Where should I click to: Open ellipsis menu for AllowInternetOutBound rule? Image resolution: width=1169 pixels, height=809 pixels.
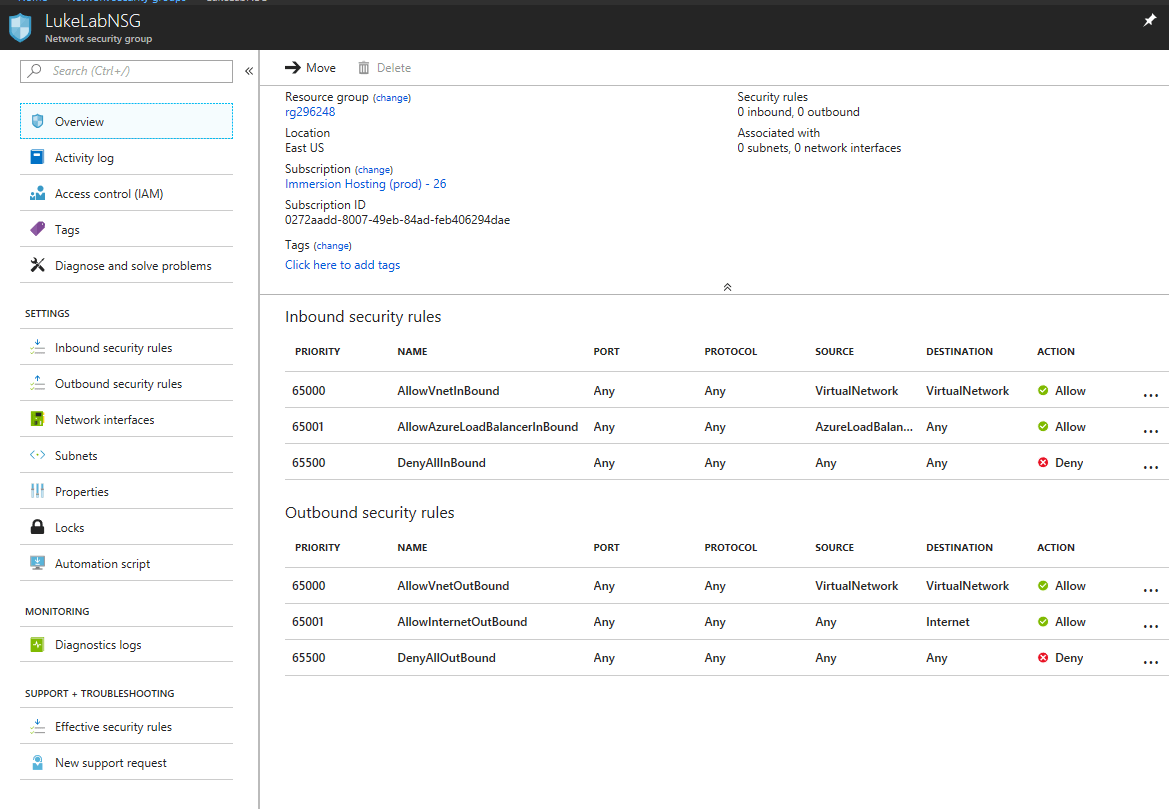pos(1150,626)
